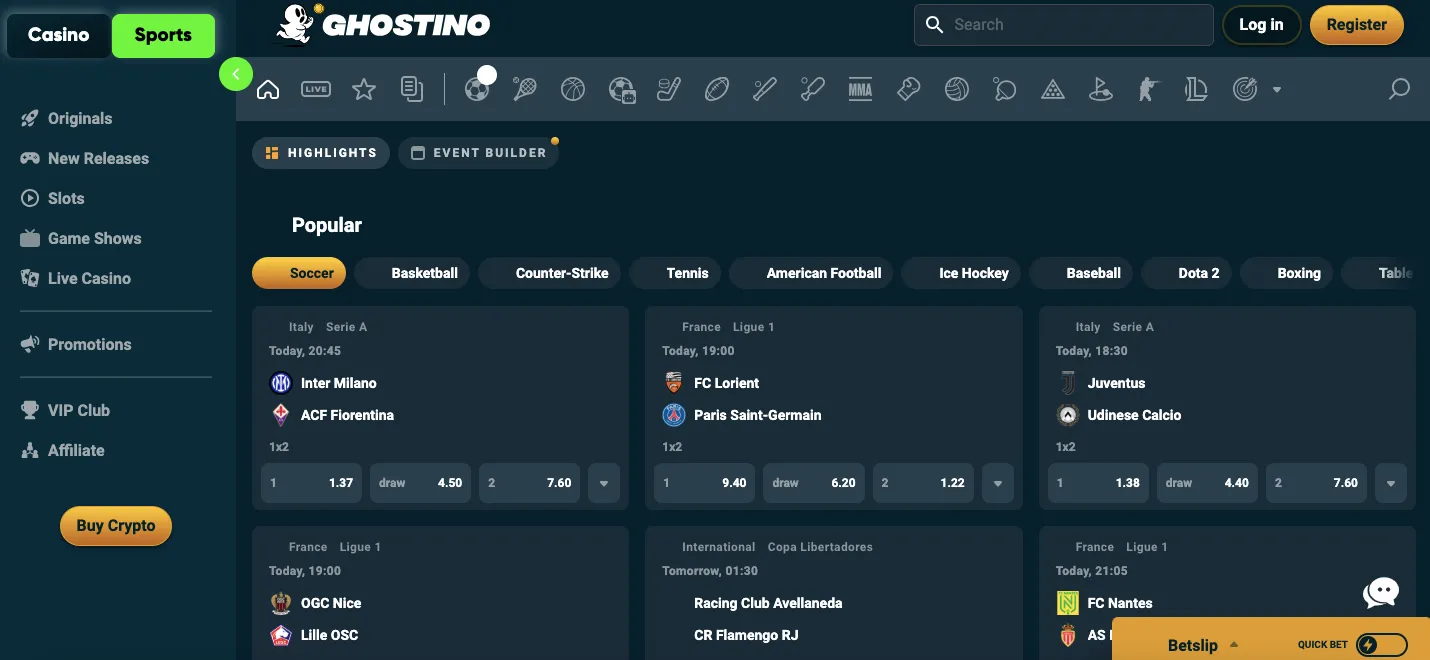This screenshot has height=660, width=1430.
Task: Open the Event Builder tab
Action: point(478,153)
